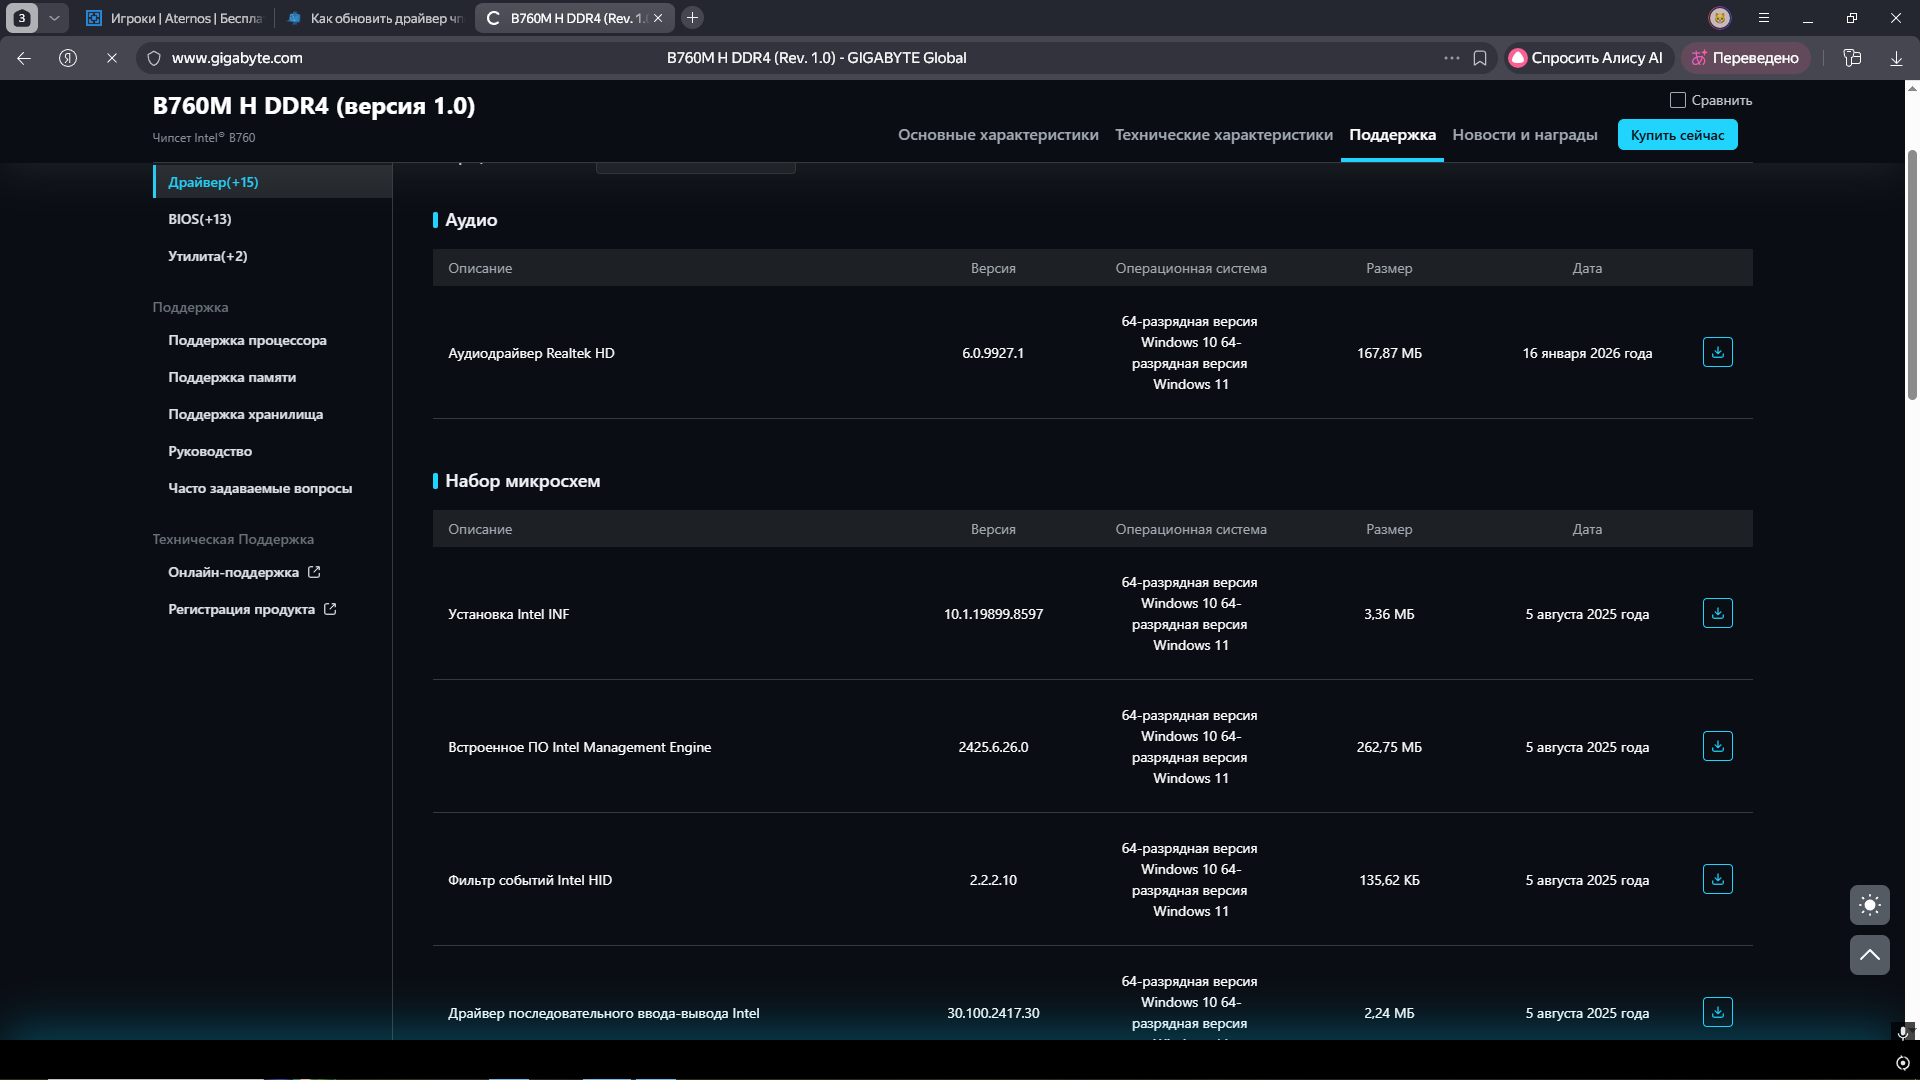Viewport: 1920px width, 1080px height.
Task: Download the Realtek HD audio driver
Action: tap(1717, 352)
